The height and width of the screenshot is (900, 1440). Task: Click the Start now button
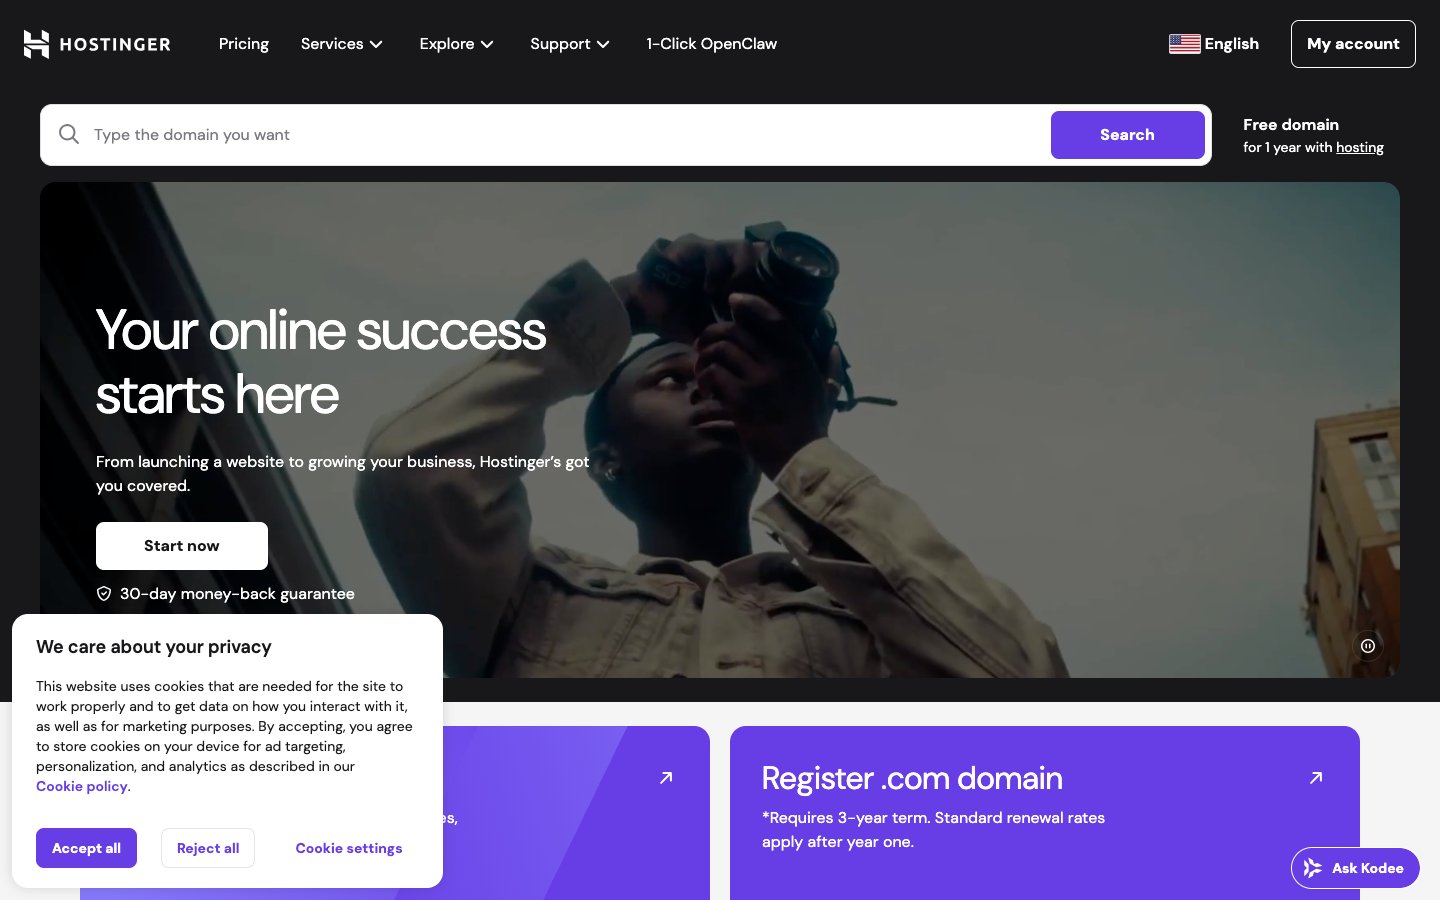tap(182, 546)
